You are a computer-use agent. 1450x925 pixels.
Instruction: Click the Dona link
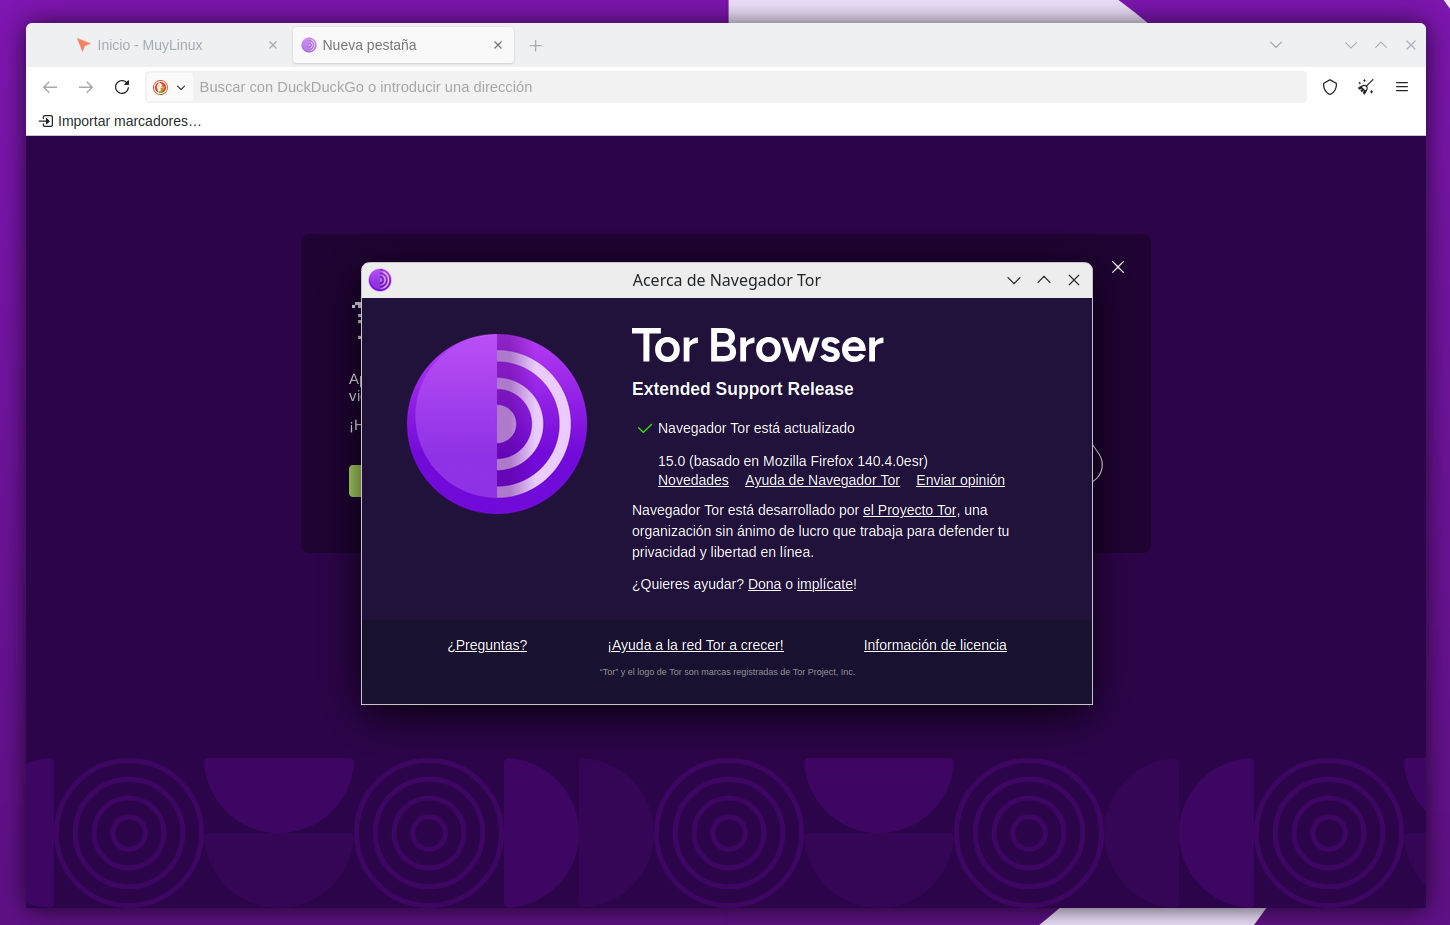pos(764,584)
